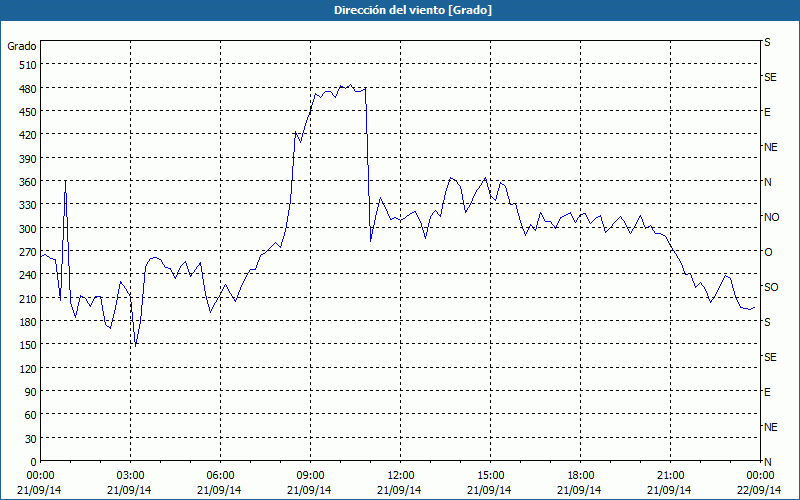
Task: Pick the 270 degree label
Action: (28, 252)
